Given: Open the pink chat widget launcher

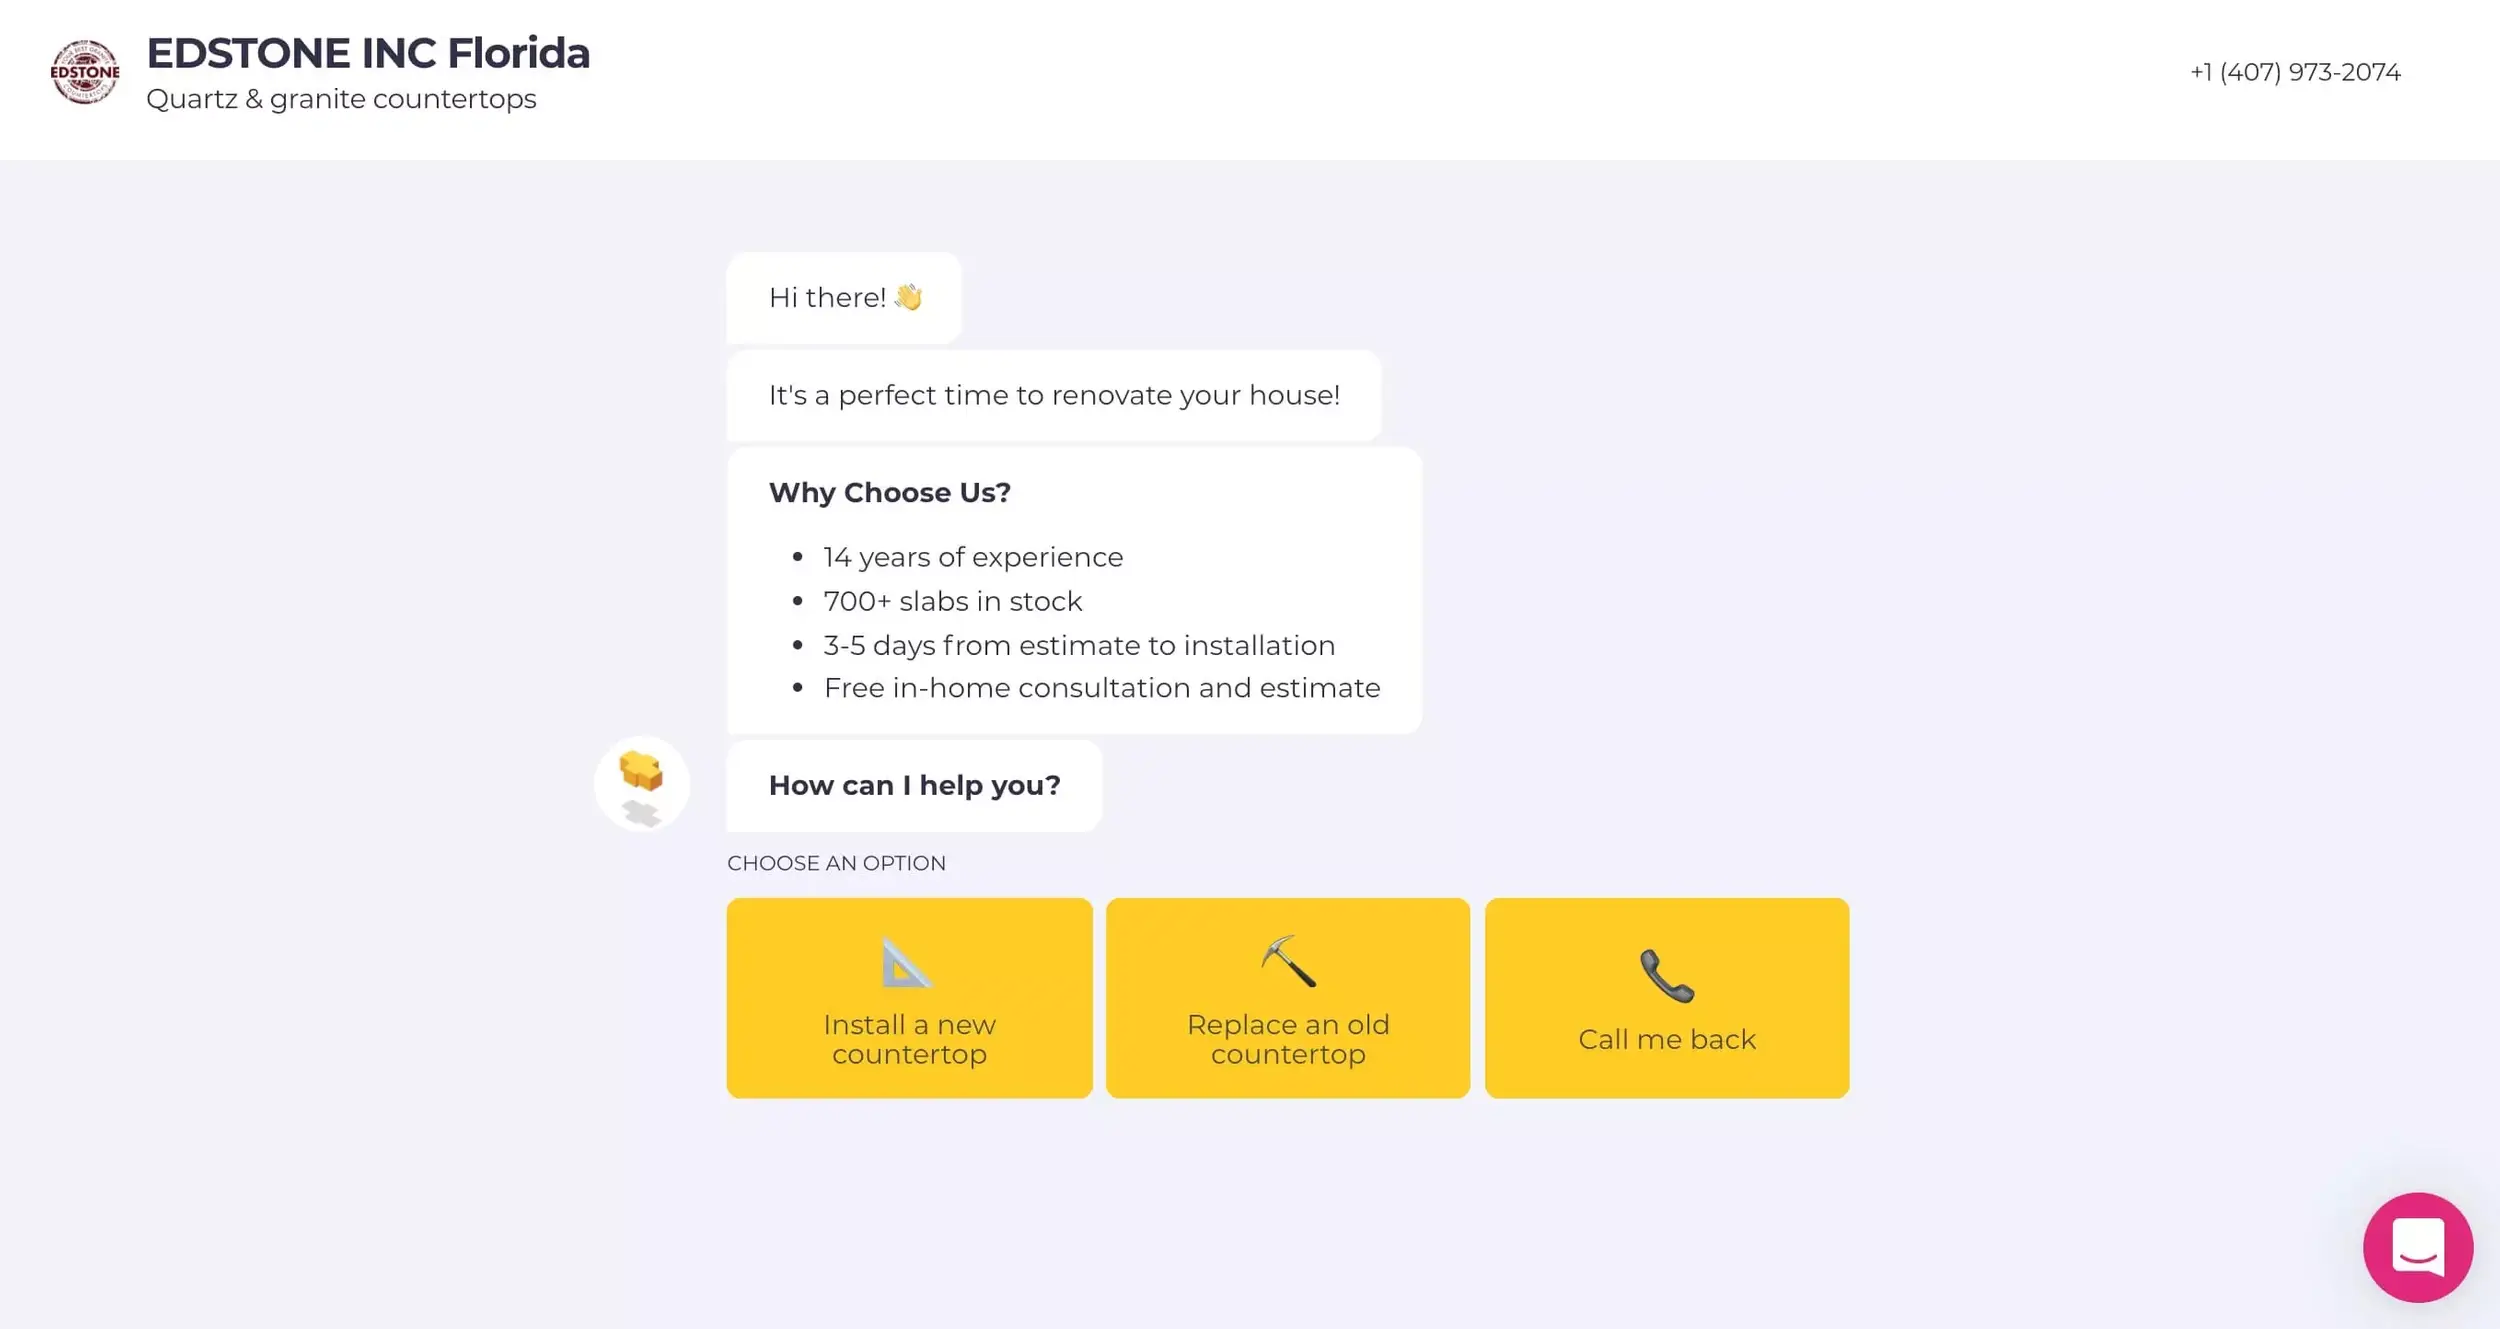Looking at the screenshot, I should click(x=2417, y=1246).
